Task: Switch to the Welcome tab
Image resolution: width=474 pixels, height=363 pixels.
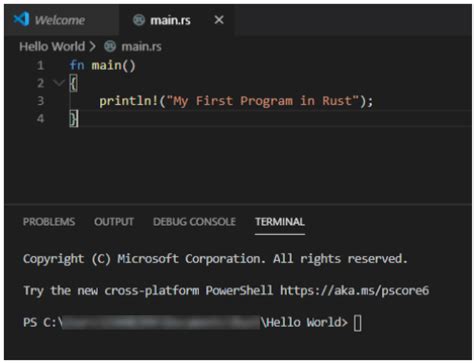Action: pyautogui.click(x=60, y=20)
